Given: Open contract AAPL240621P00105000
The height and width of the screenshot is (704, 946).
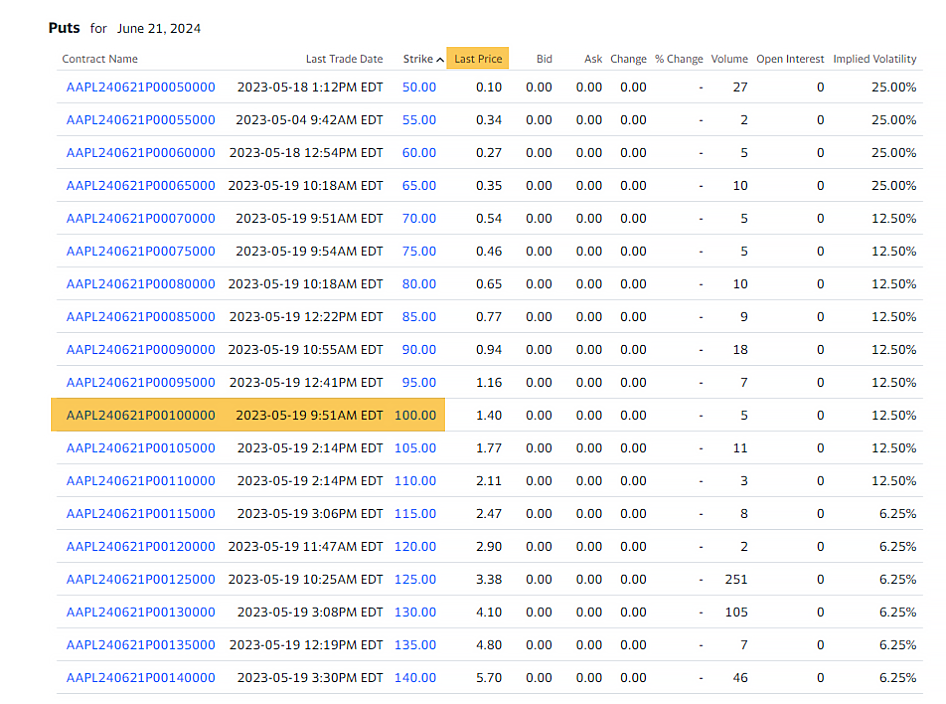Looking at the screenshot, I should coord(141,448).
